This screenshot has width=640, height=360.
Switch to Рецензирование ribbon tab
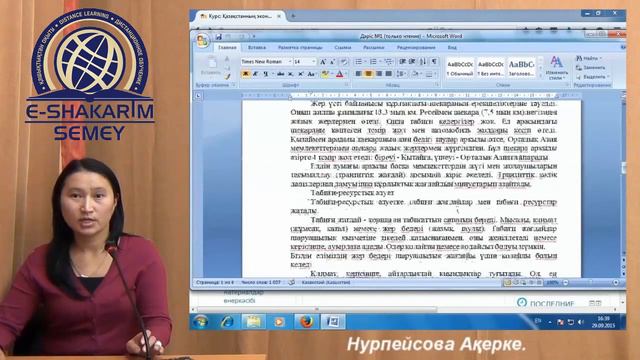416,48
